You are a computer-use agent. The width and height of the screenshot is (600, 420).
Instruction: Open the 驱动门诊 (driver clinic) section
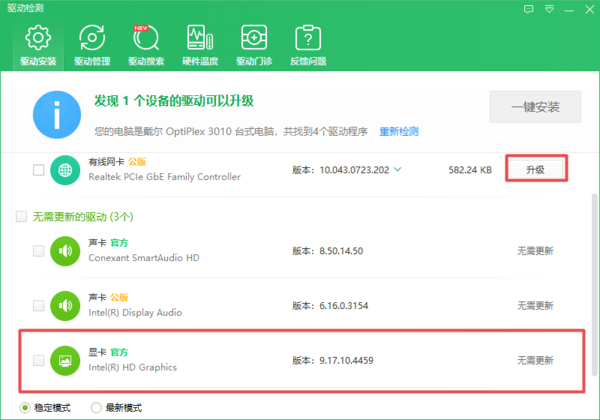(x=254, y=46)
